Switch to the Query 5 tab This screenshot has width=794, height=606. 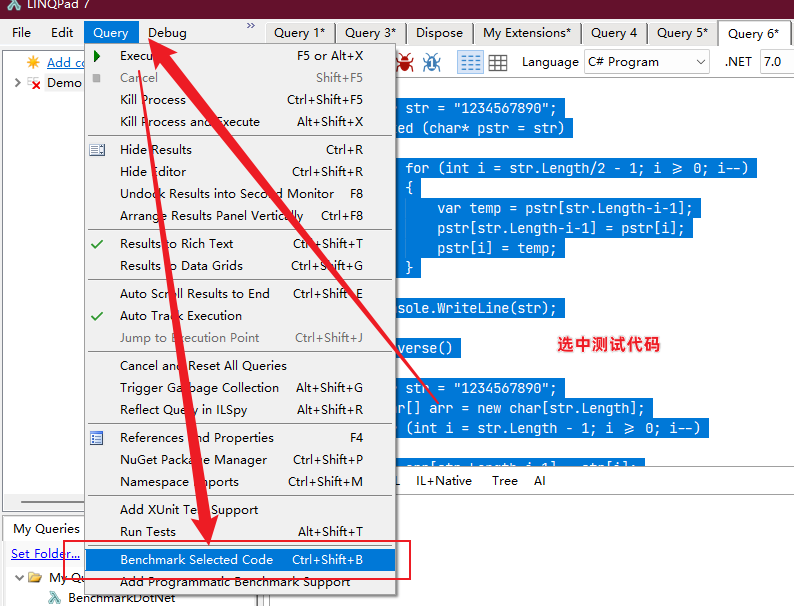coord(682,33)
